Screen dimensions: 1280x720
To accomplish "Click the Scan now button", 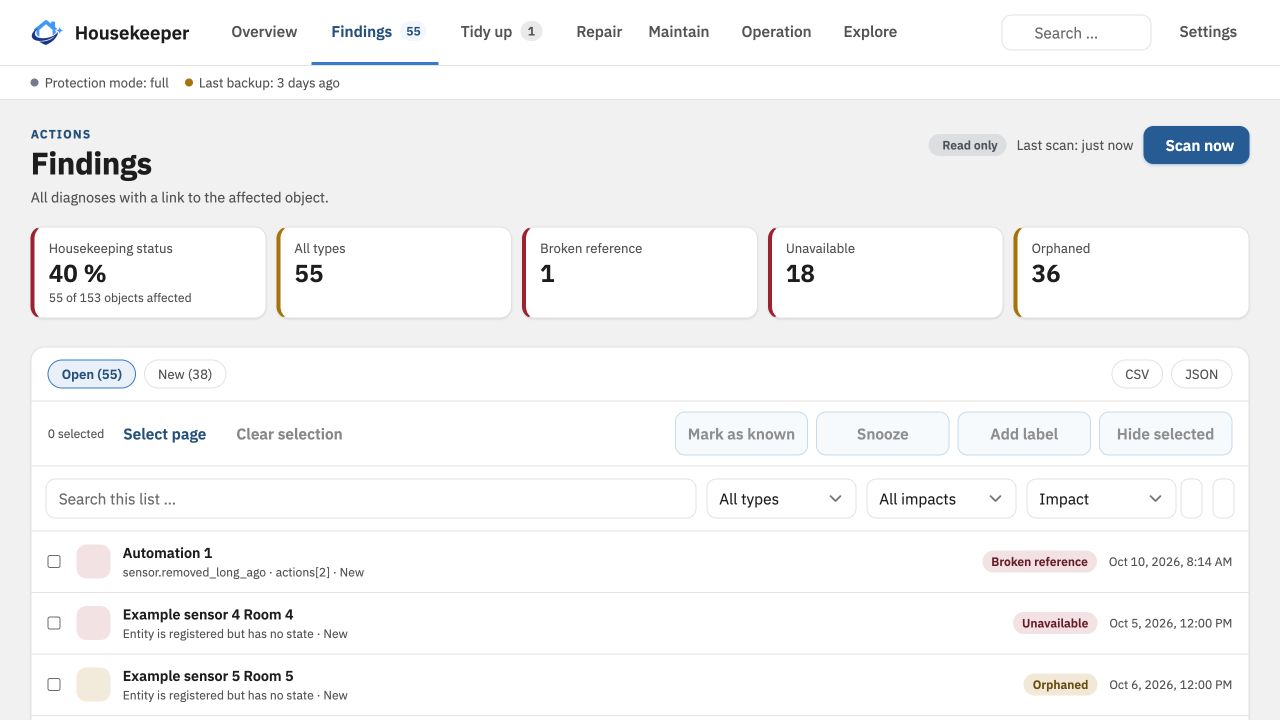I will pos(1197,145).
